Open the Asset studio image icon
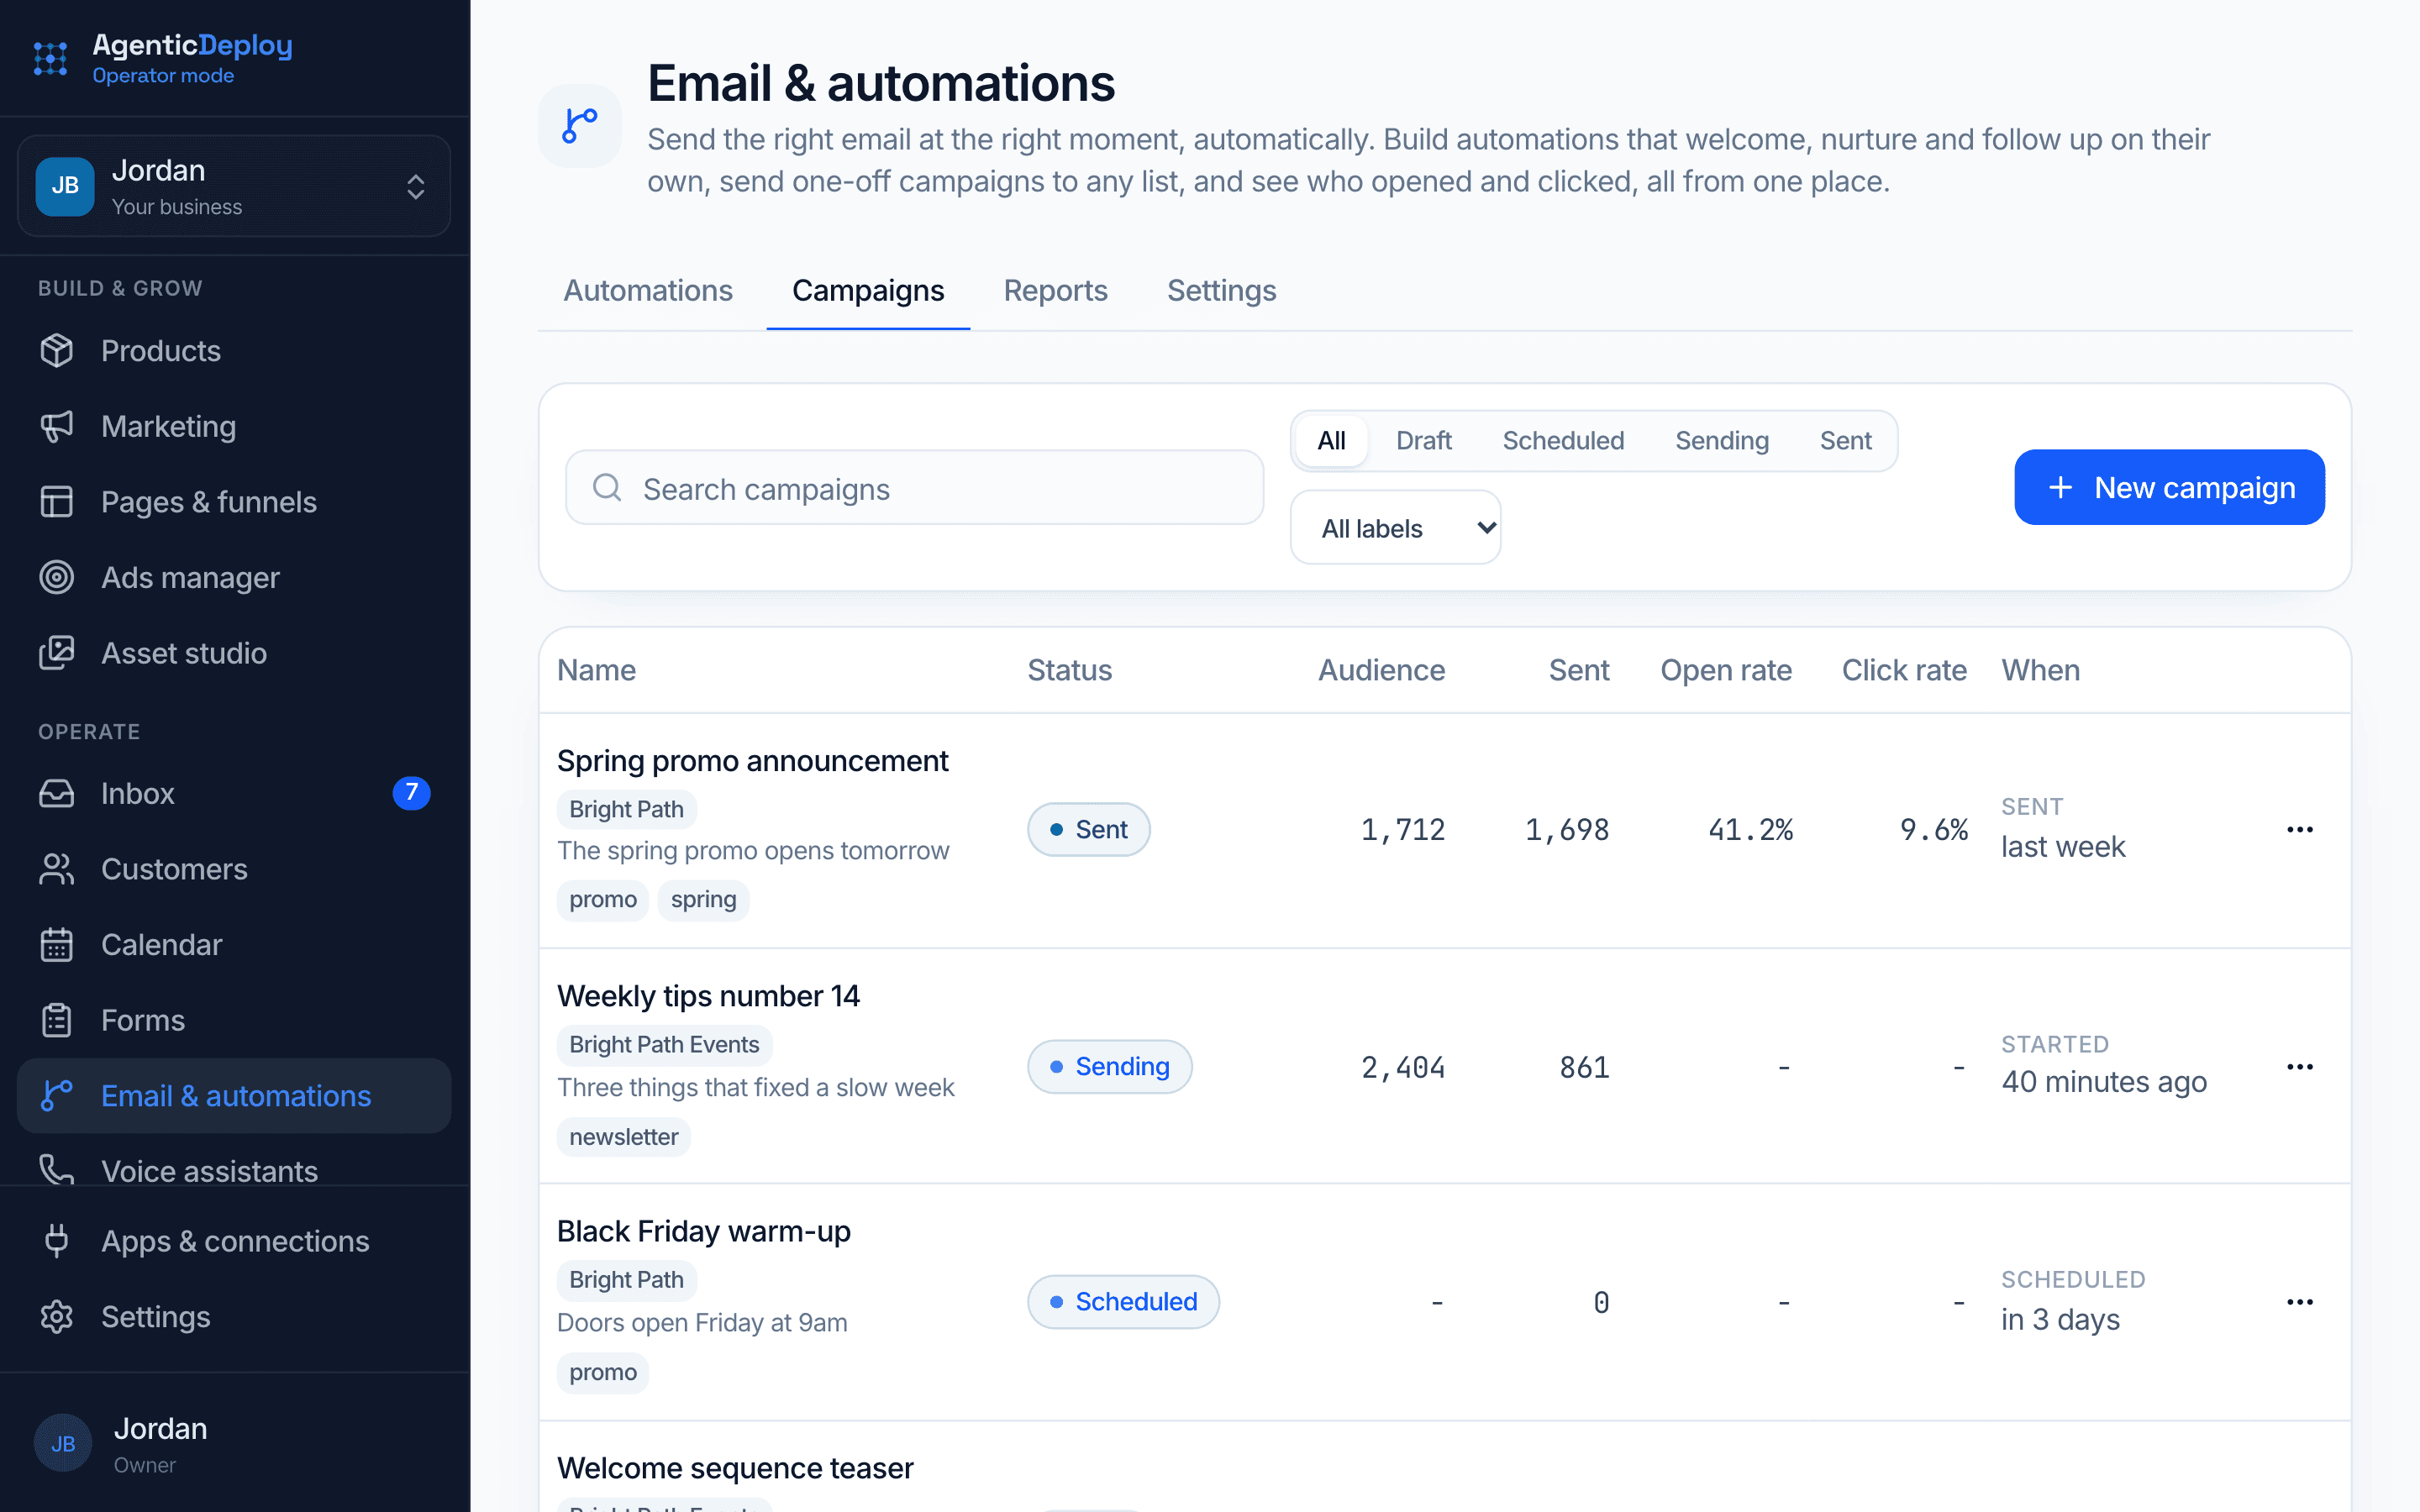Image resolution: width=2420 pixels, height=1512 pixels. (57, 653)
